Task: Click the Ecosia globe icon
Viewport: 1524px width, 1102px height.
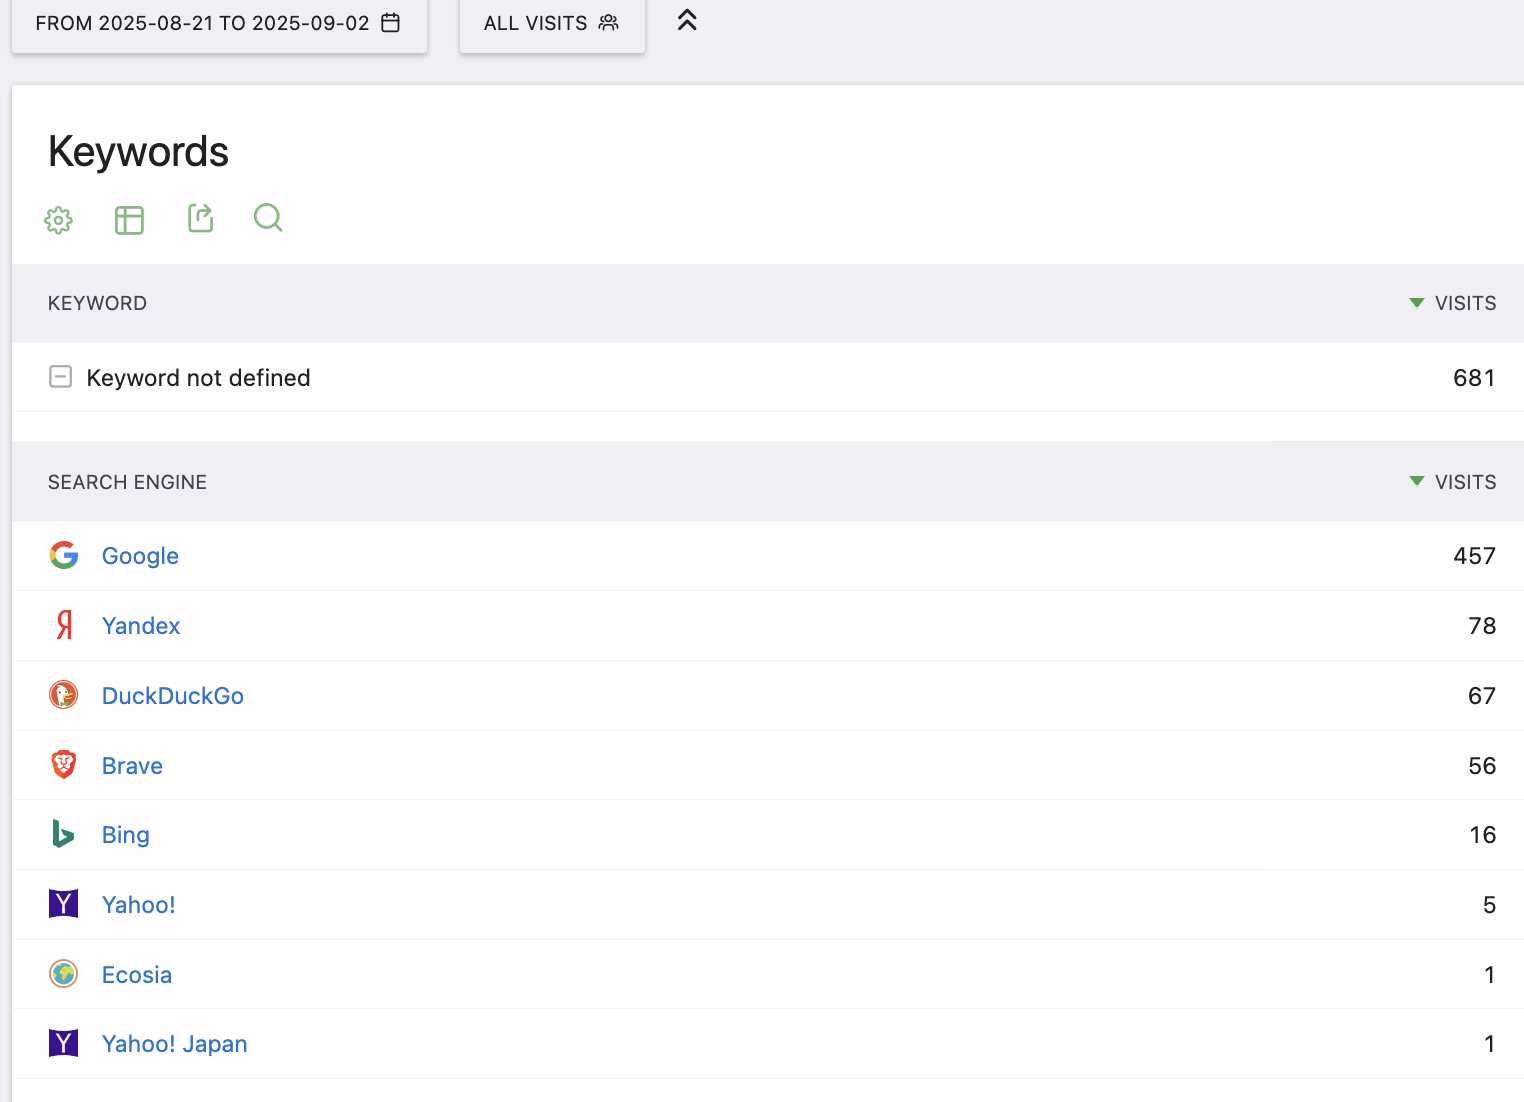Action: click(64, 974)
